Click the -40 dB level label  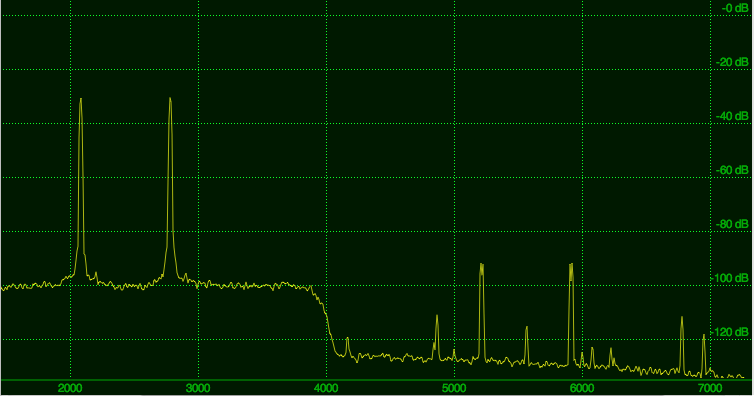click(x=732, y=116)
